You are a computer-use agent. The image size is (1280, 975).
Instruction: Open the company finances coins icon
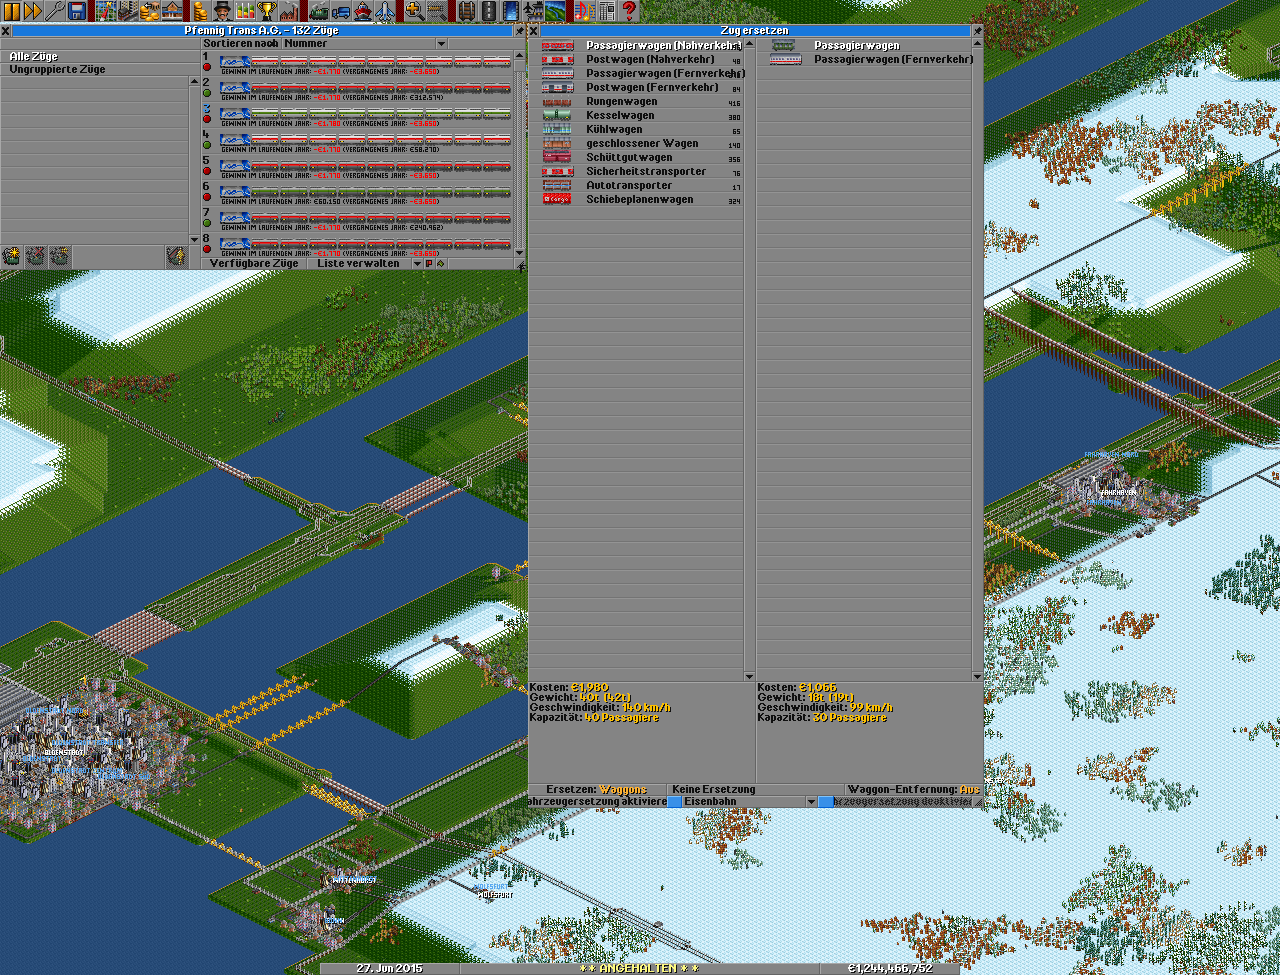pyautogui.click(x=200, y=11)
